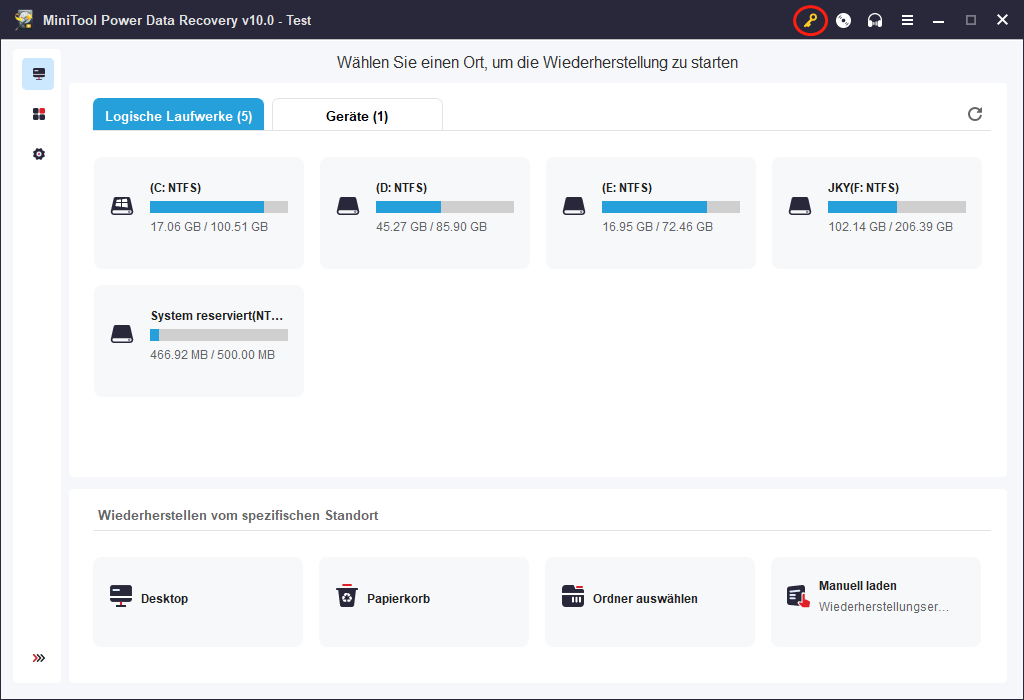Viewport: 1024px width, 700px height.
Task: Open the hamburger menu
Action: (x=907, y=20)
